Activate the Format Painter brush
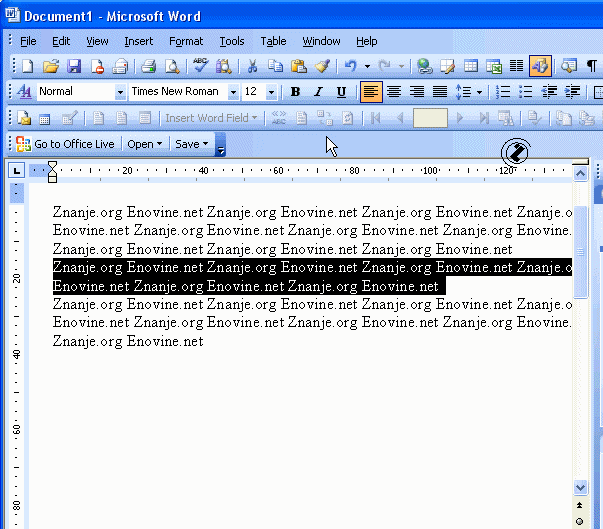The image size is (603, 529). click(x=322, y=67)
